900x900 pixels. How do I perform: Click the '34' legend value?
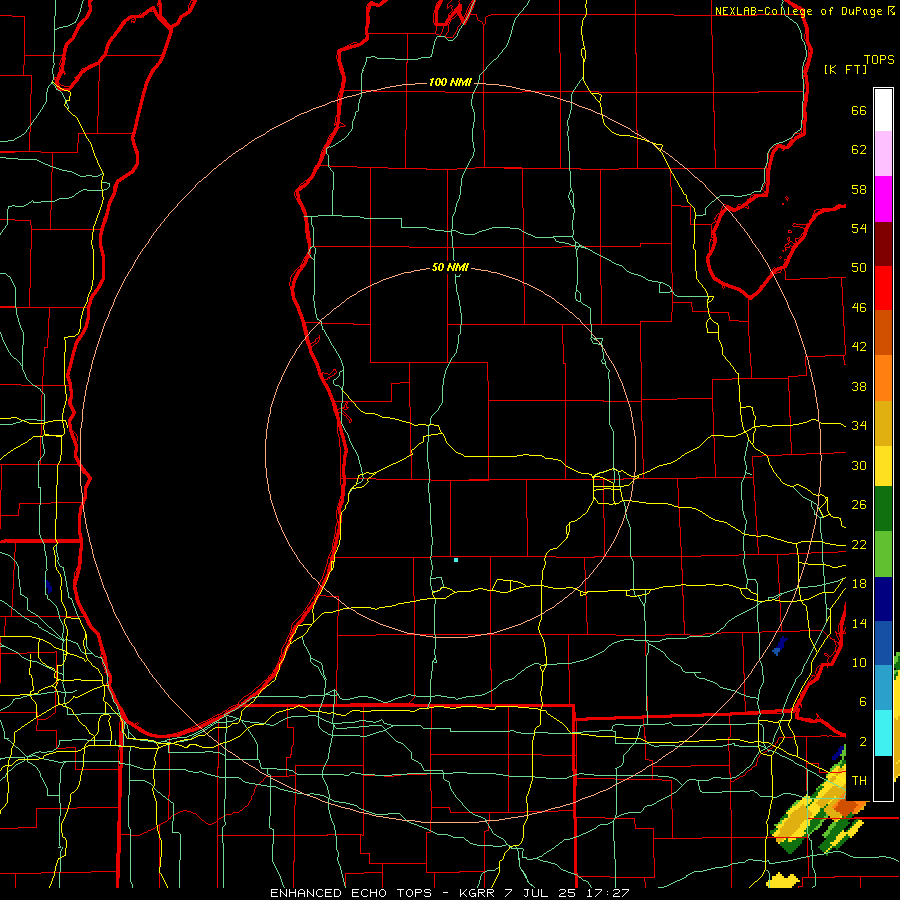pos(859,426)
